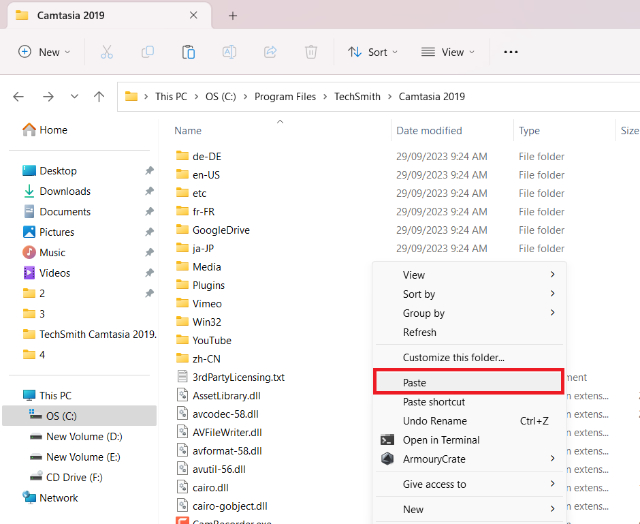
Task: Unpin Desktop via its pin icon
Action: [149, 171]
